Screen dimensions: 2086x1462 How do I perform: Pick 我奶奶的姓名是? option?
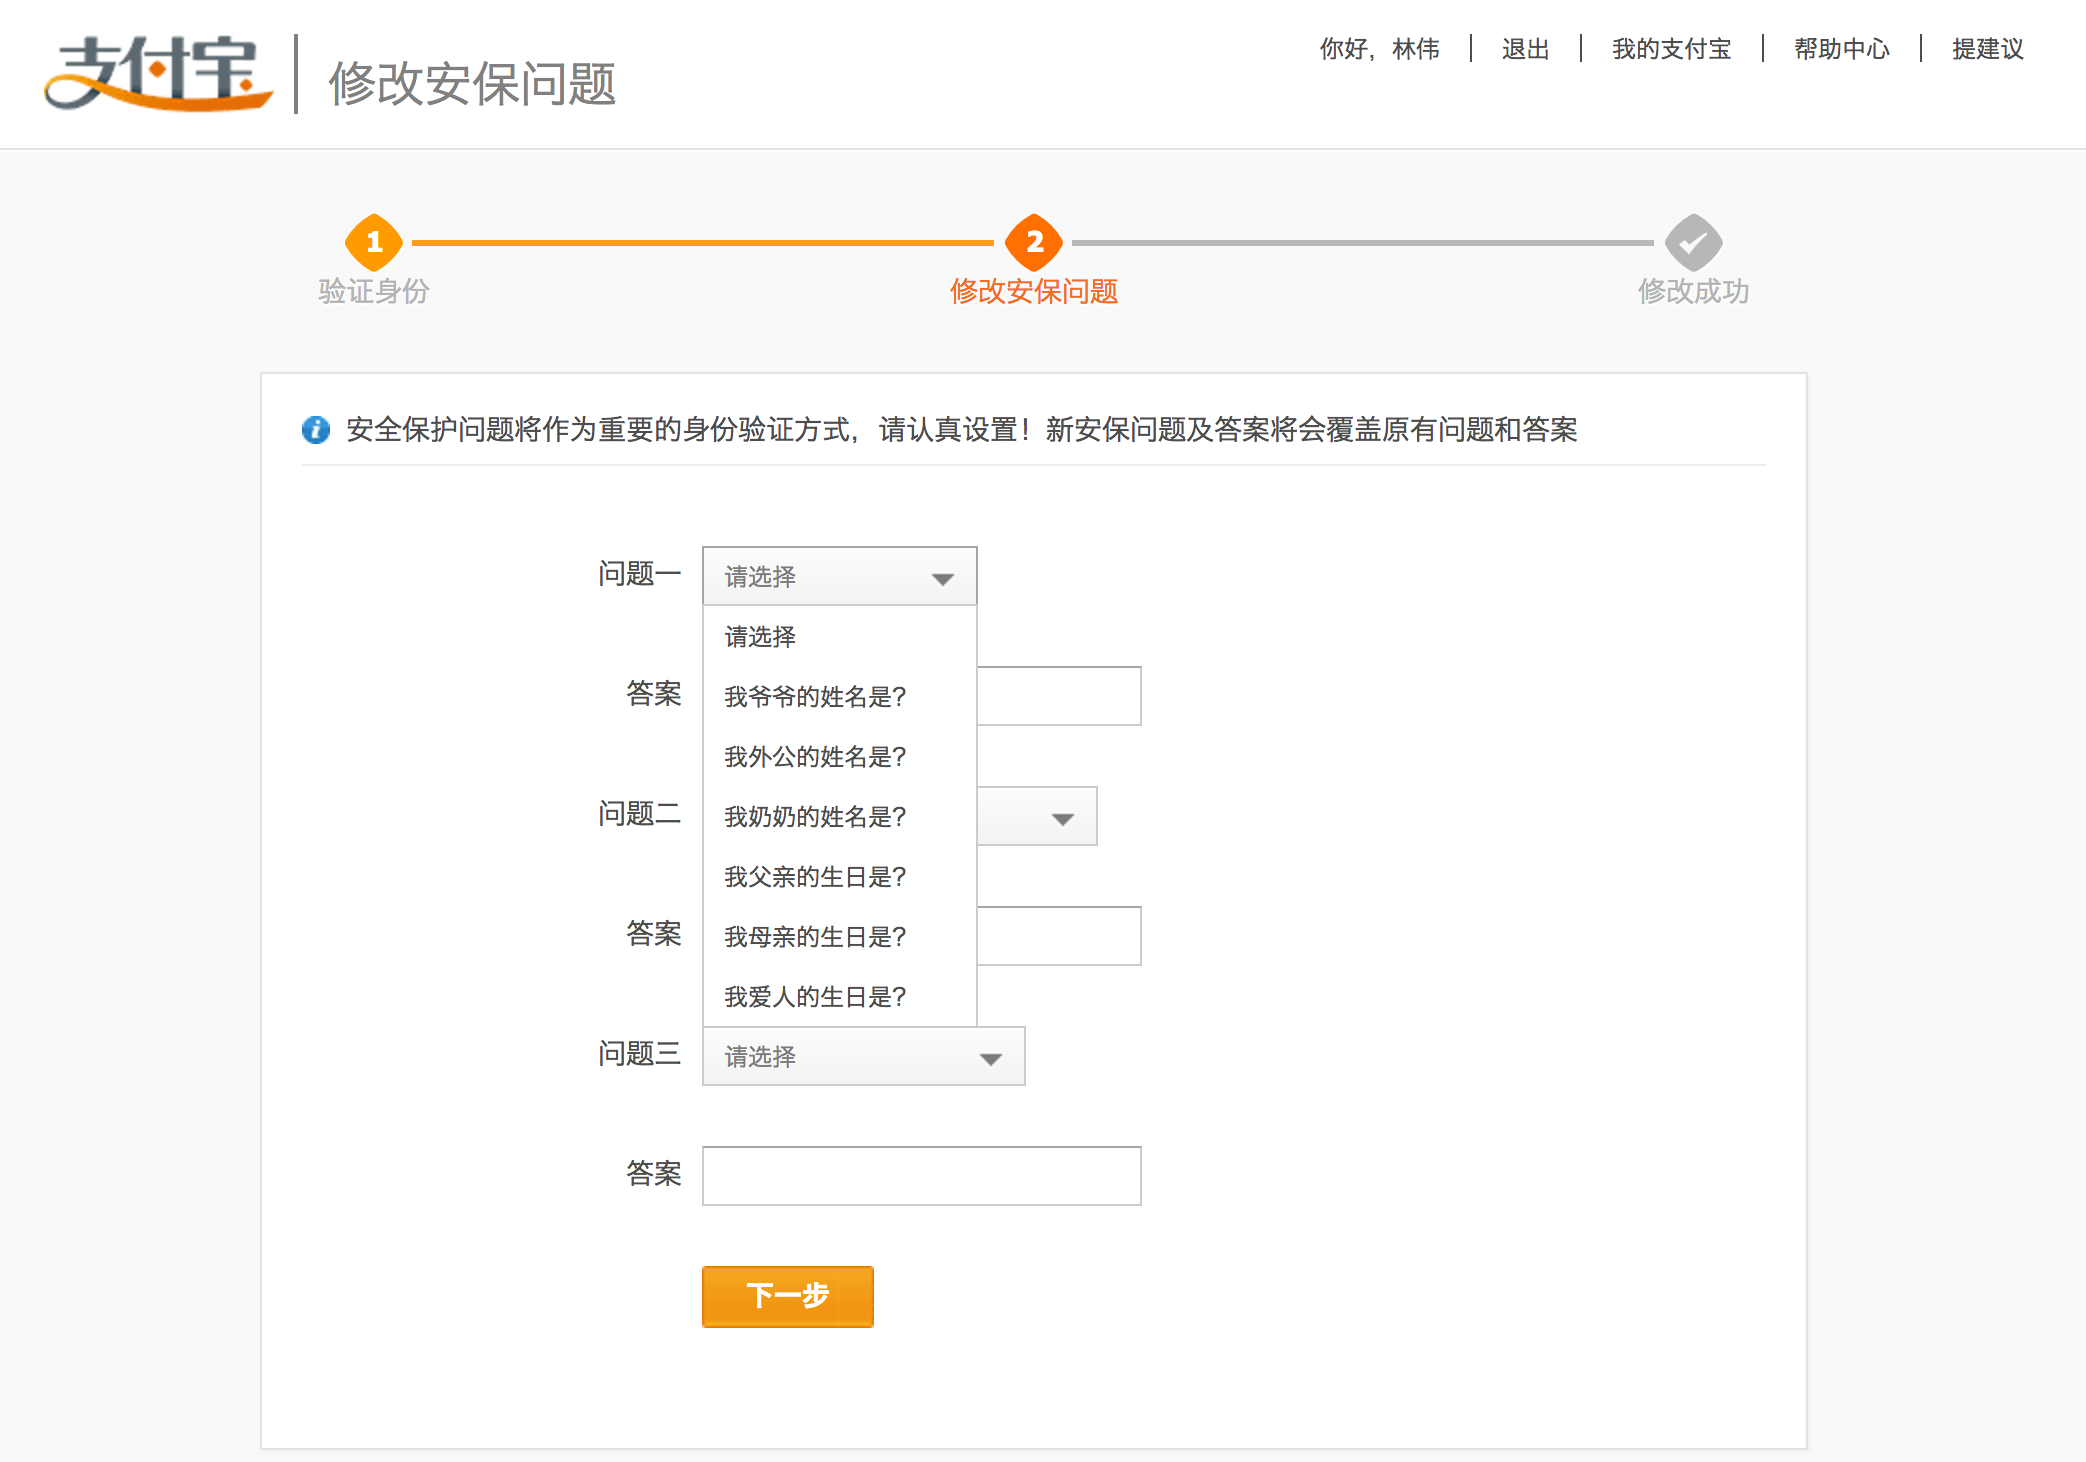click(815, 817)
